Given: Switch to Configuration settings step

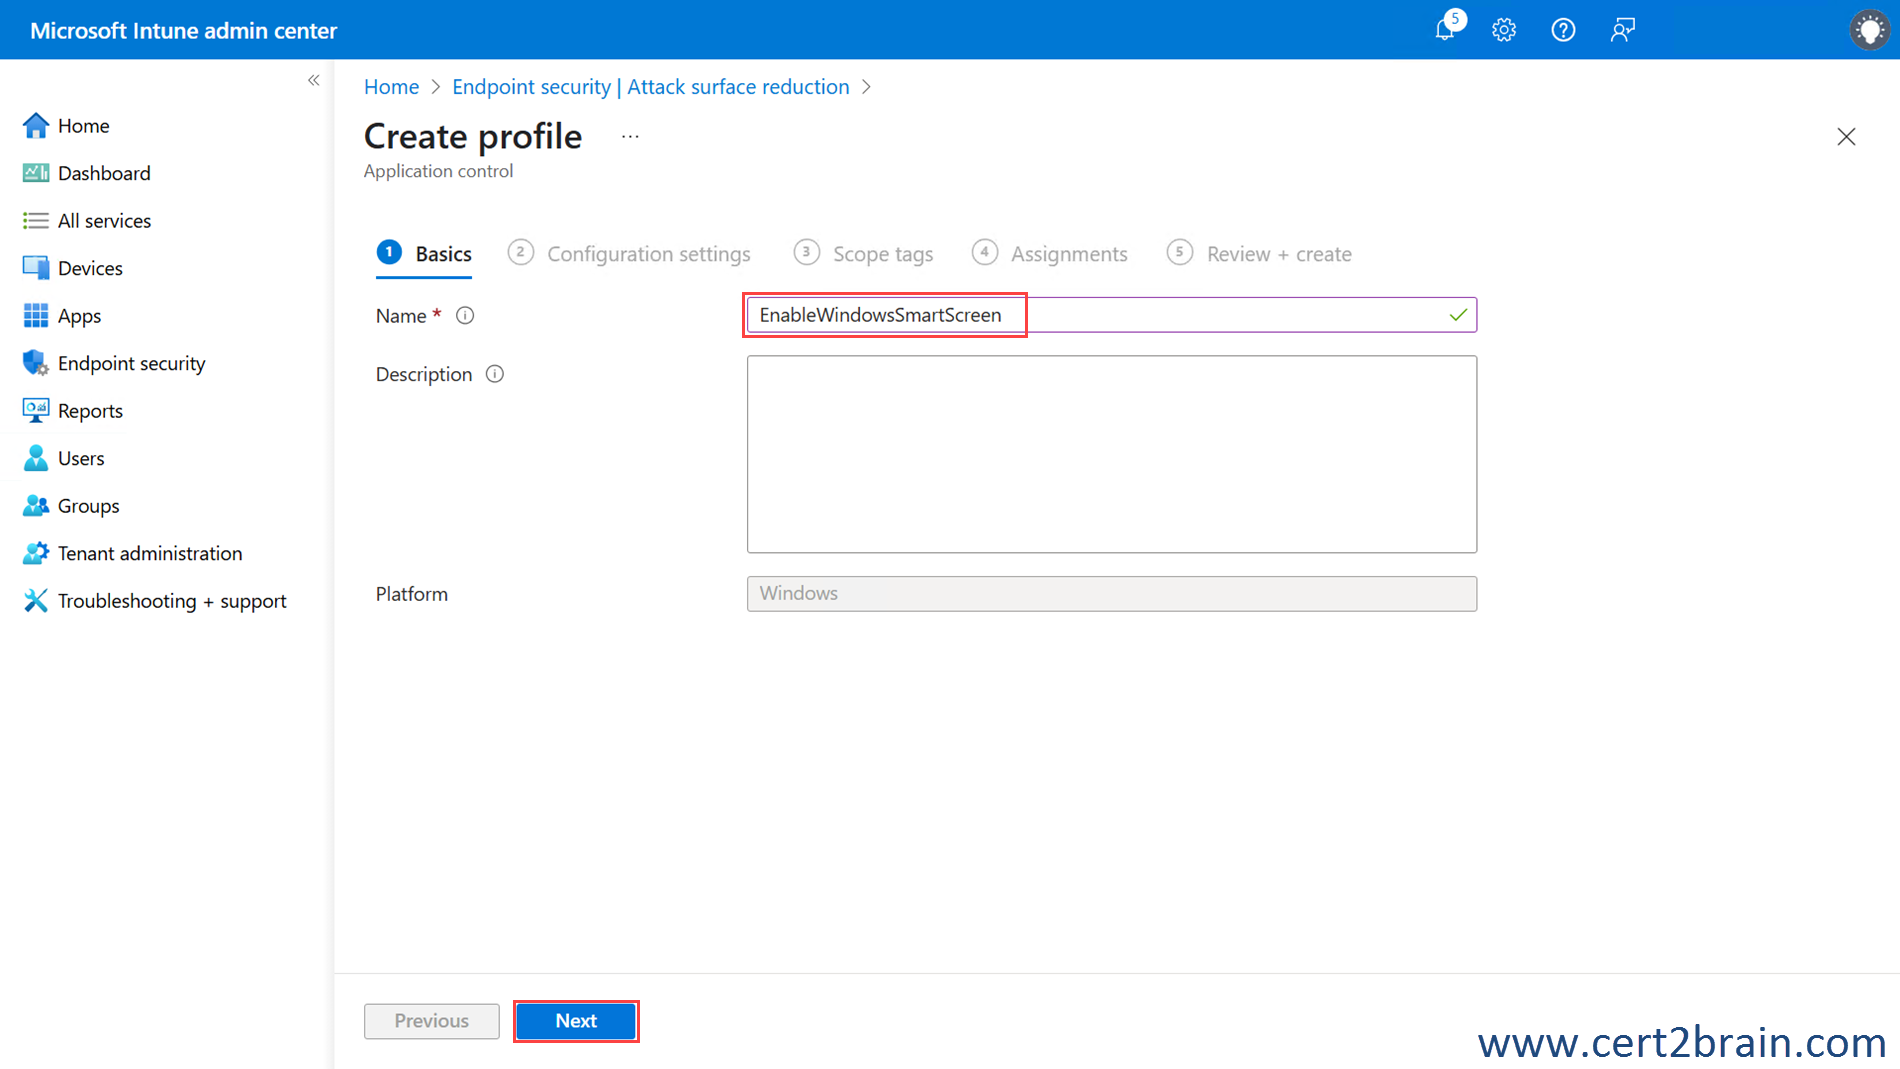Looking at the screenshot, I should click(629, 254).
